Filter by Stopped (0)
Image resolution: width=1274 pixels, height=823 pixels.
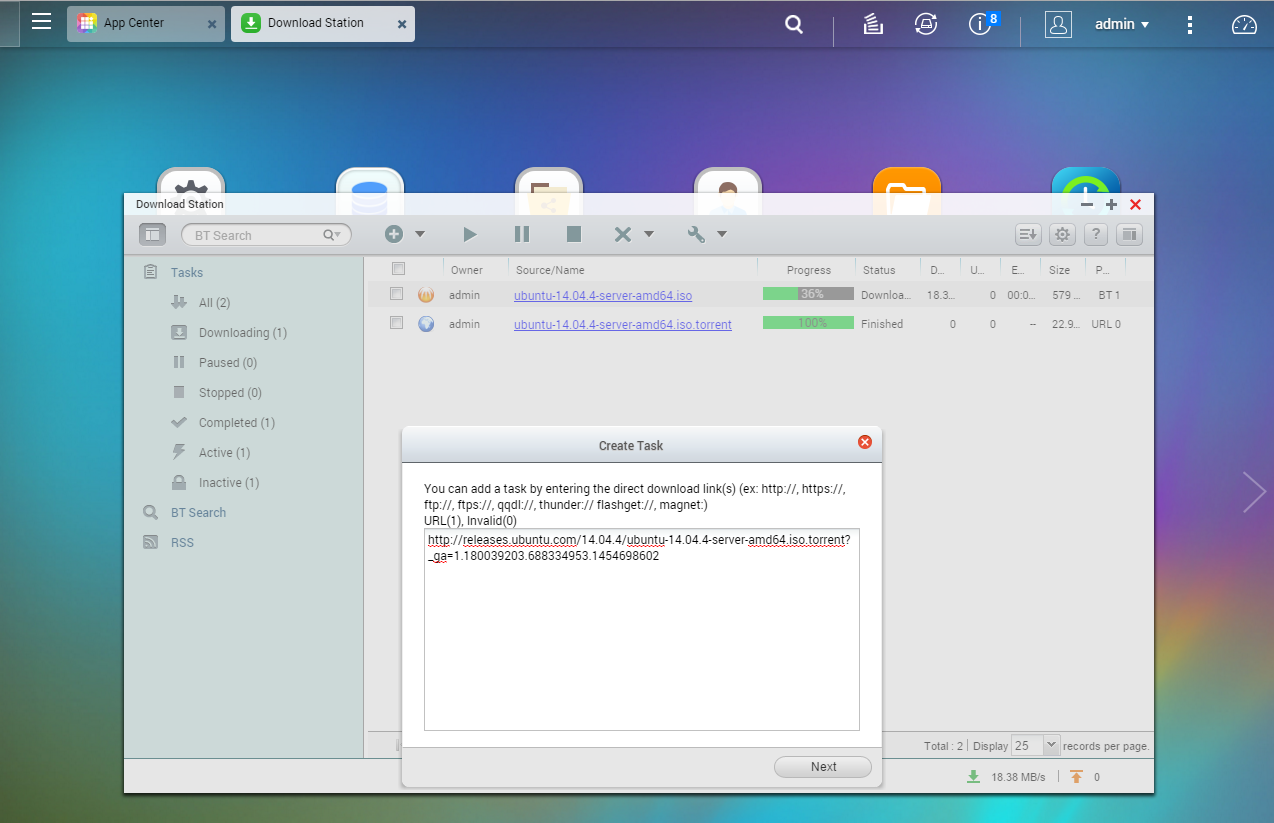[x=230, y=392]
